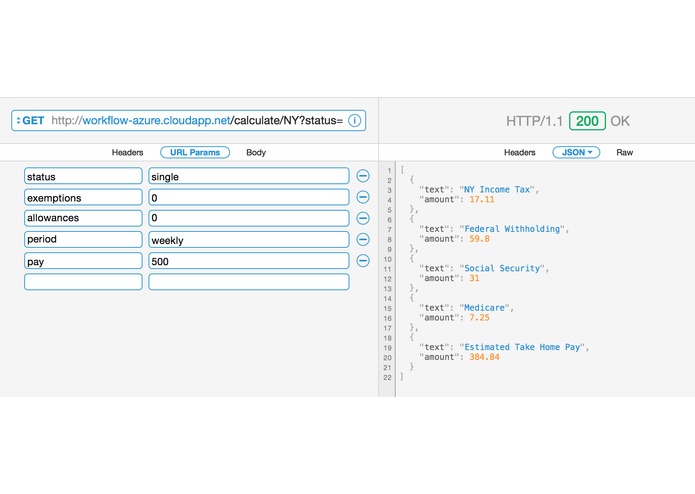Remove the exemptions parameter row
The width and height of the screenshot is (695, 494).
pos(363,197)
